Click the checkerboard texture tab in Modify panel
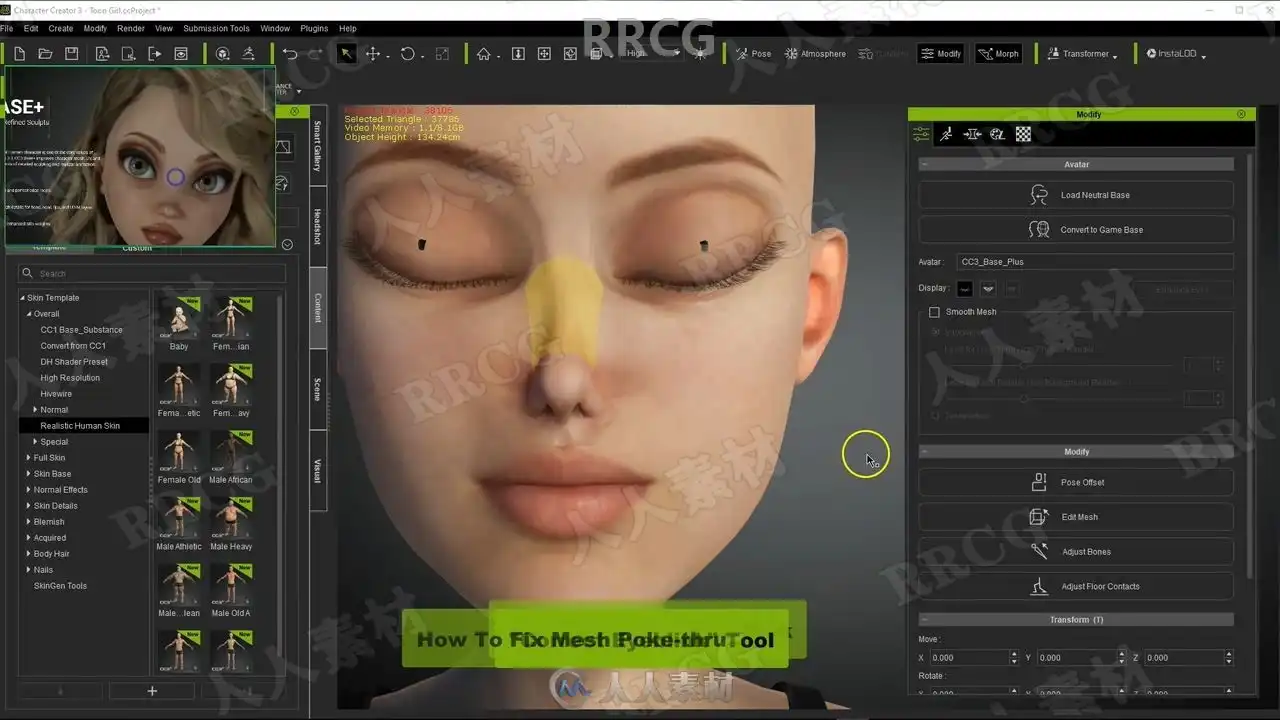The height and width of the screenshot is (720, 1280). pyautogui.click(x=1023, y=134)
